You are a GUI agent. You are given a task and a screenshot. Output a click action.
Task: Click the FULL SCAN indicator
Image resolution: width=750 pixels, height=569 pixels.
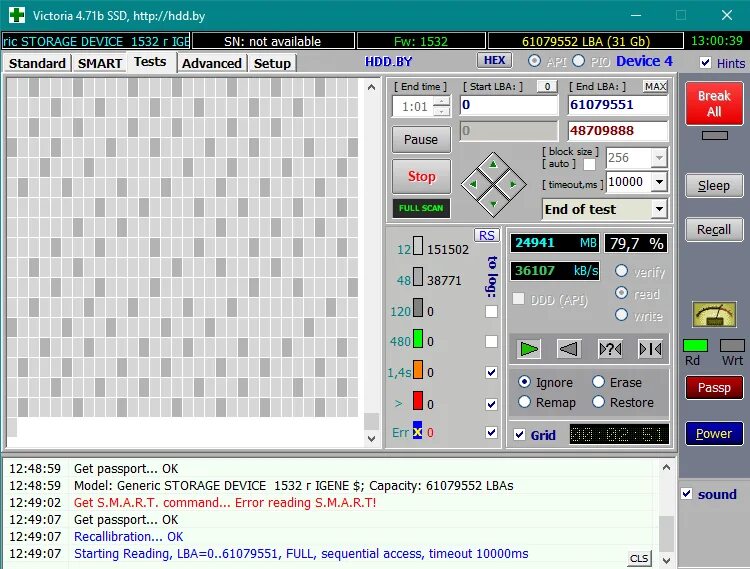421,208
